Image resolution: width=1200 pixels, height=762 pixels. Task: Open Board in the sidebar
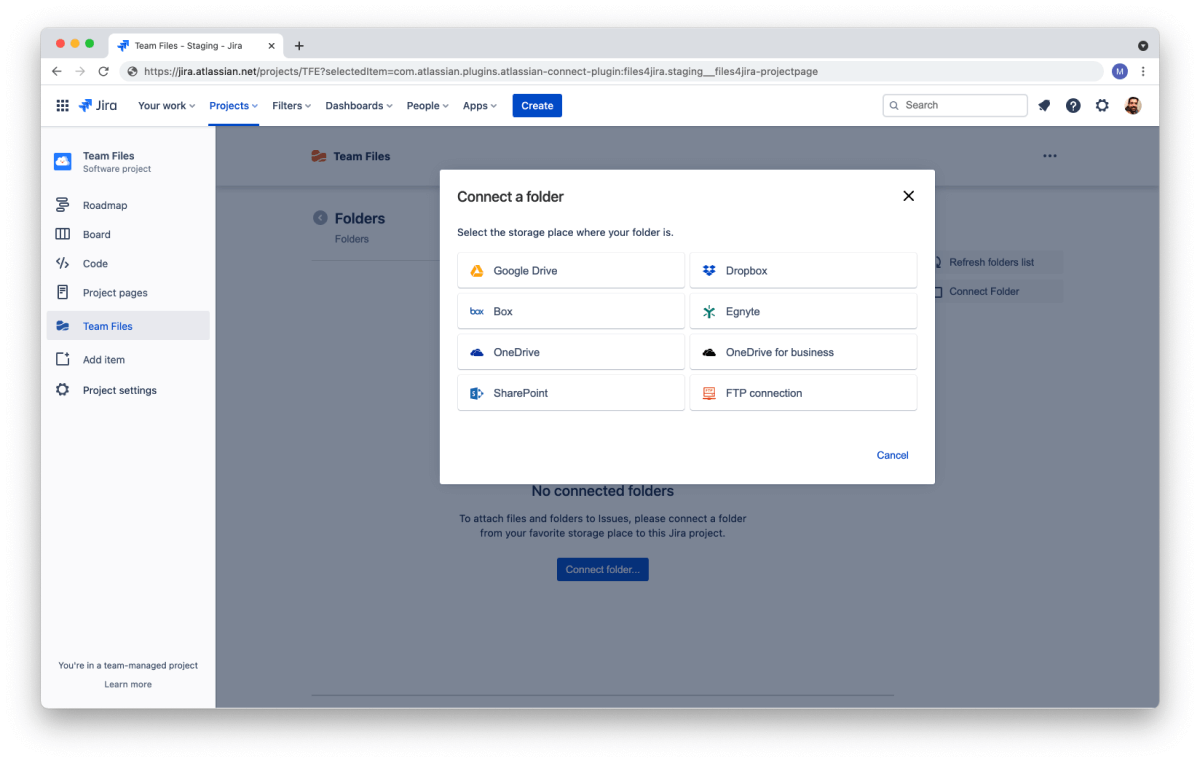(x=128, y=234)
